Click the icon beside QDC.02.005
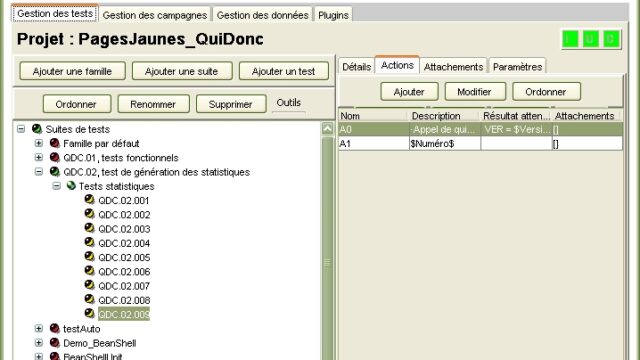Image resolution: width=640 pixels, height=360 pixels. (x=89, y=257)
